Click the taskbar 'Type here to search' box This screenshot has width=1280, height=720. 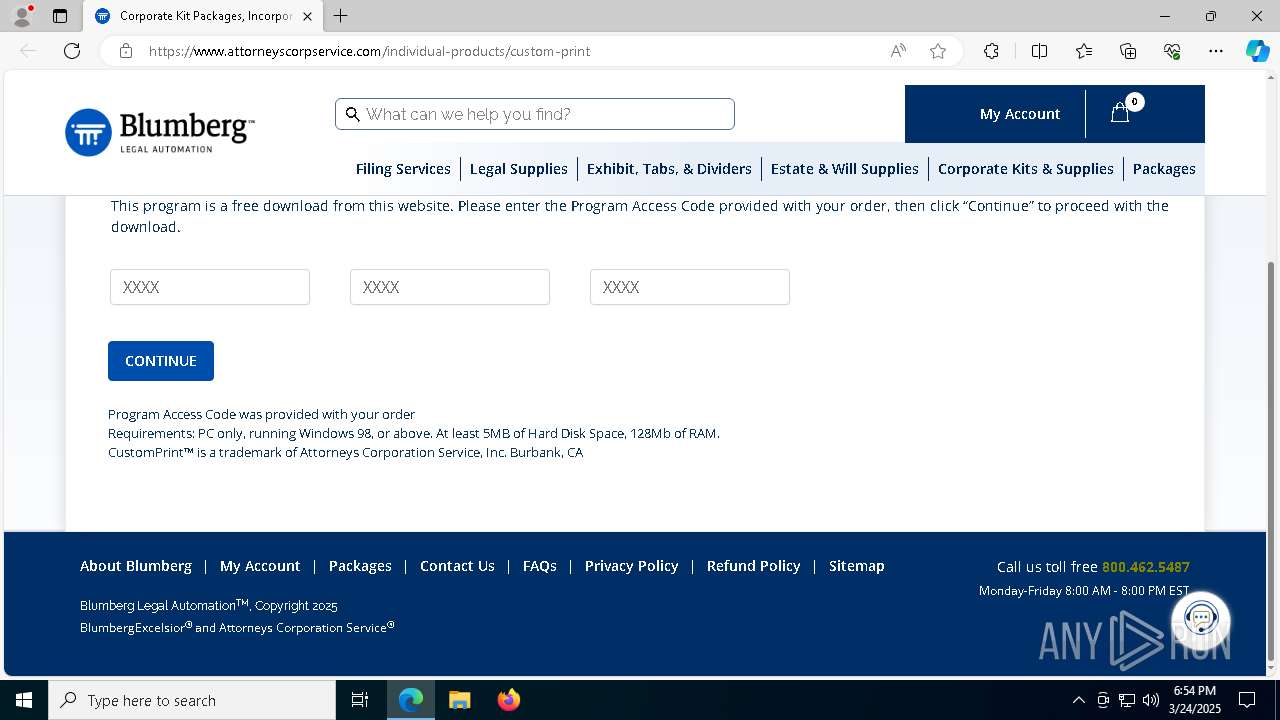click(192, 700)
